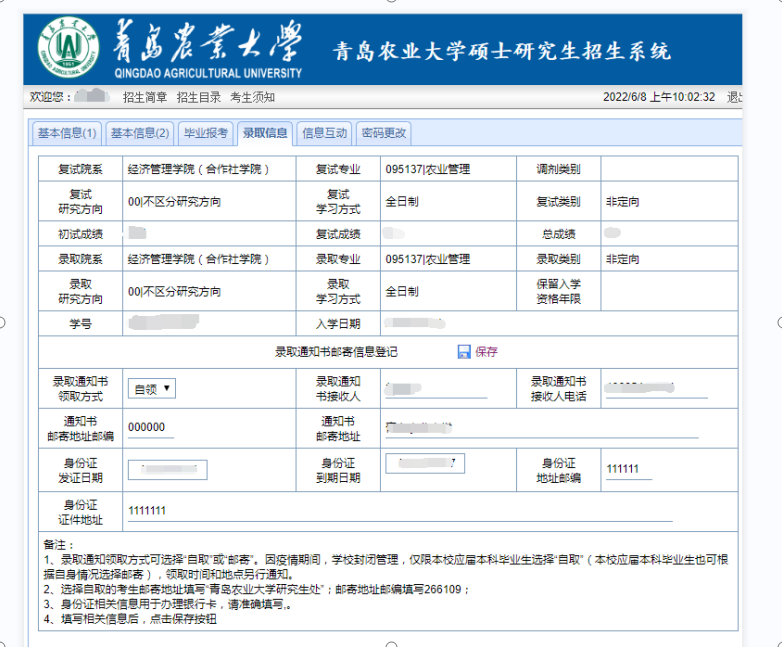Click the floppy disk save icon
The image size is (782, 647).
(x=464, y=352)
